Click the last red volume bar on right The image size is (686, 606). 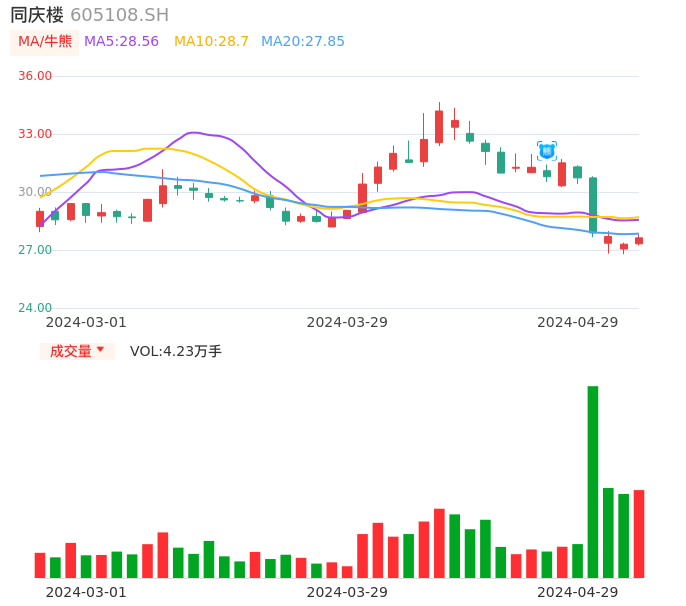coord(639,534)
